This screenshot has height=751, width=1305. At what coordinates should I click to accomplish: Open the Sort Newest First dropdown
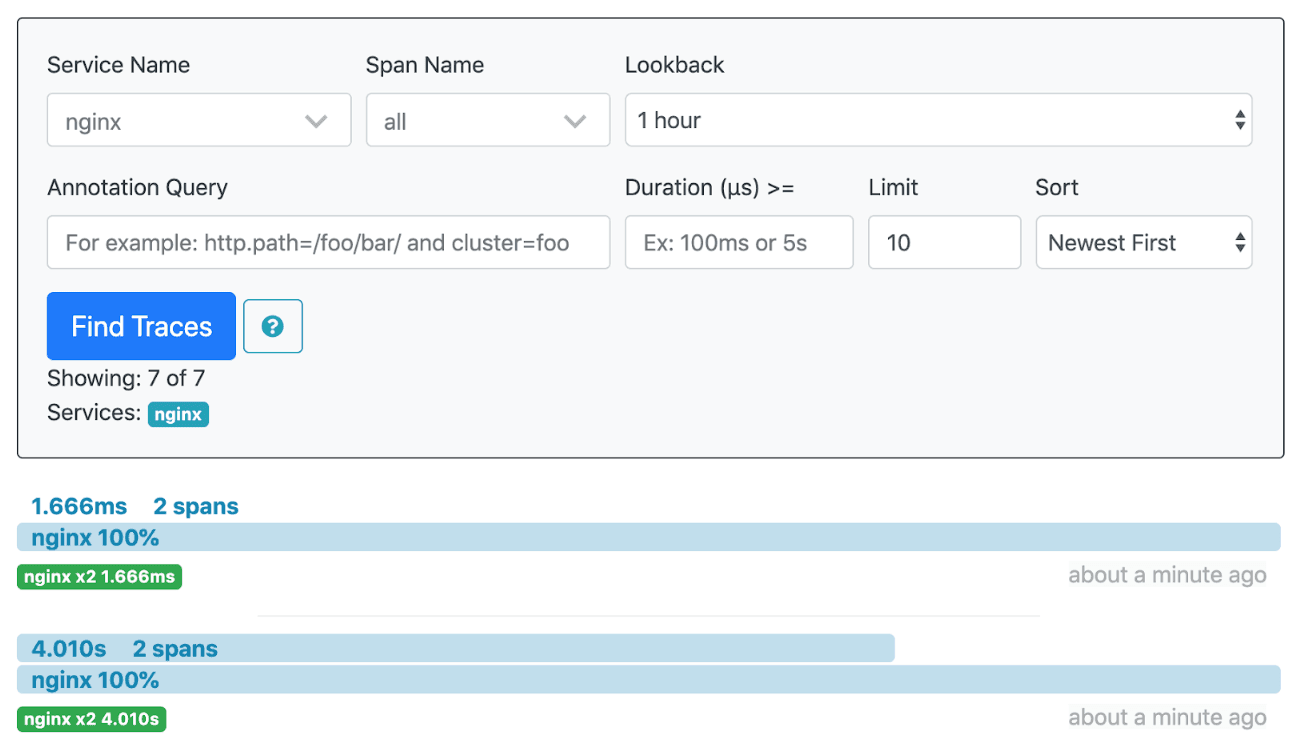(x=1142, y=243)
